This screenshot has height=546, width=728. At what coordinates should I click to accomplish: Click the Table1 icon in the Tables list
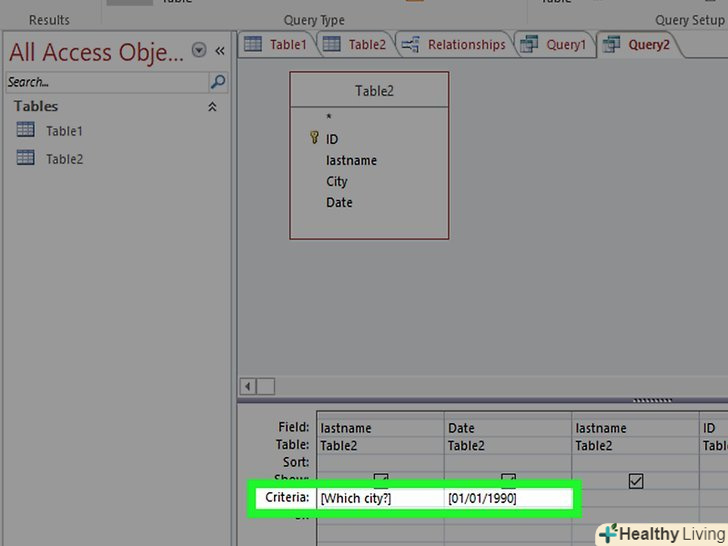point(26,130)
